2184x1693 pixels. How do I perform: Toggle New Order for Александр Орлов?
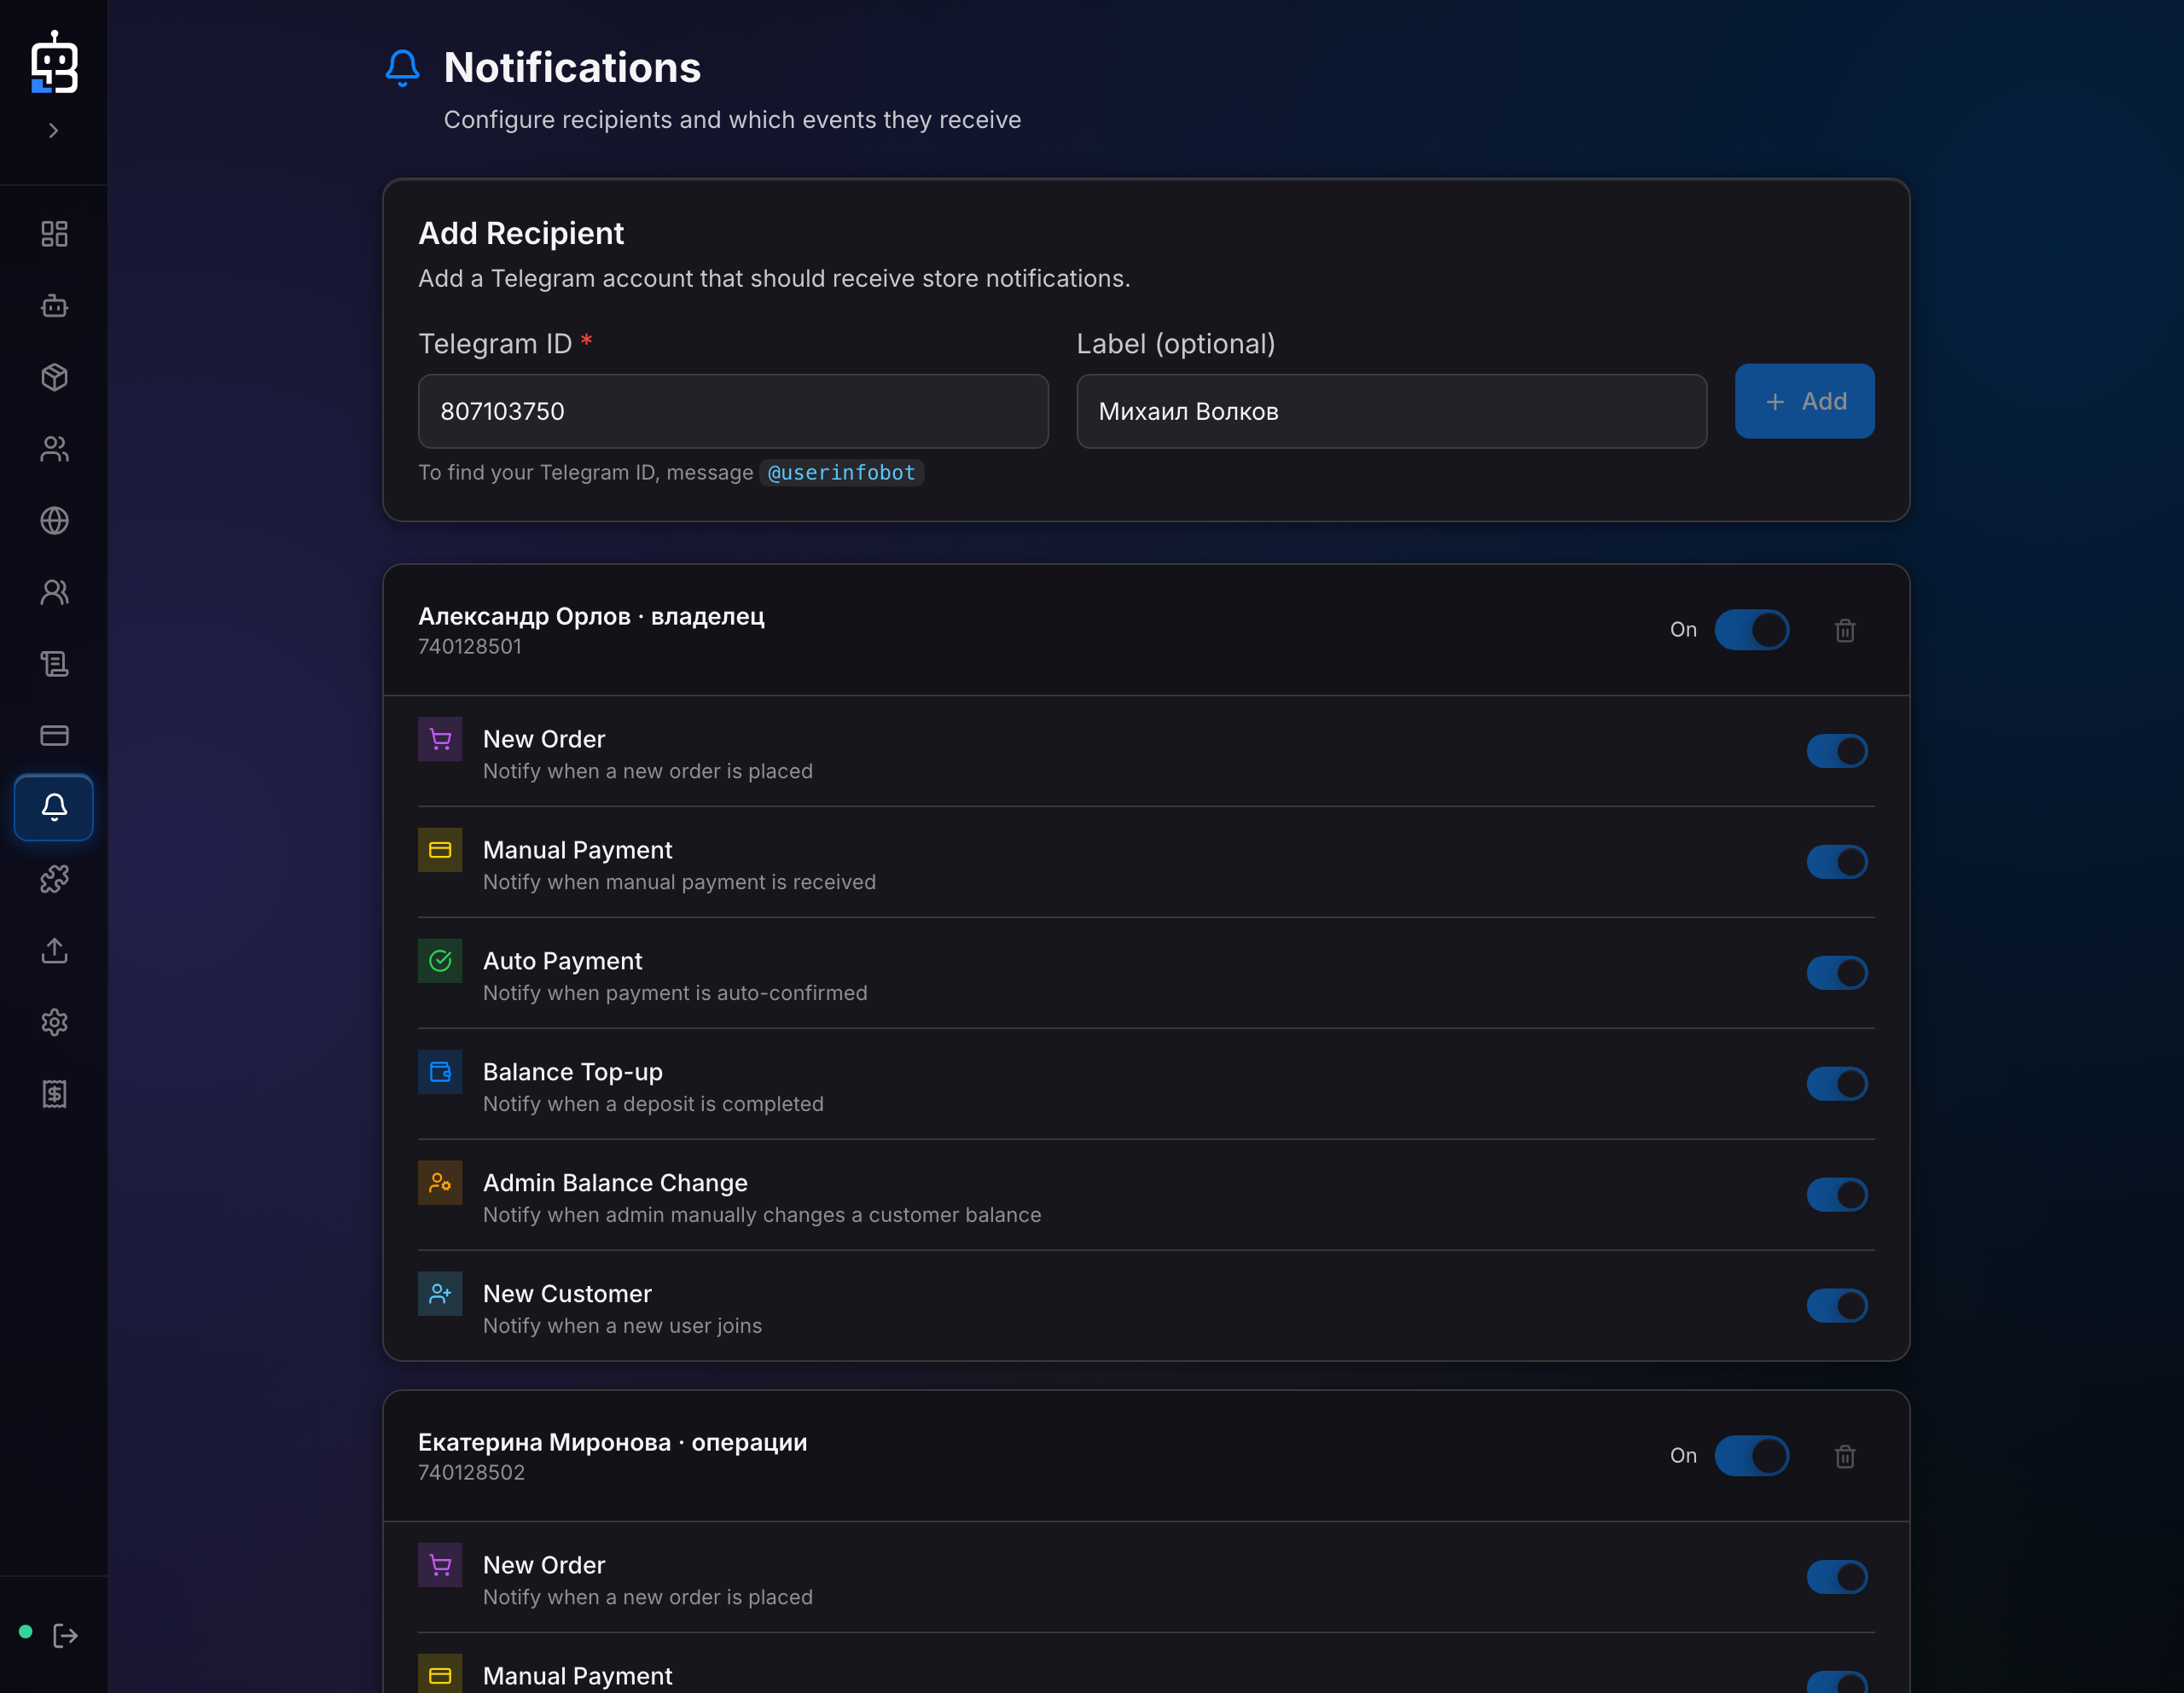point(1837,751)
